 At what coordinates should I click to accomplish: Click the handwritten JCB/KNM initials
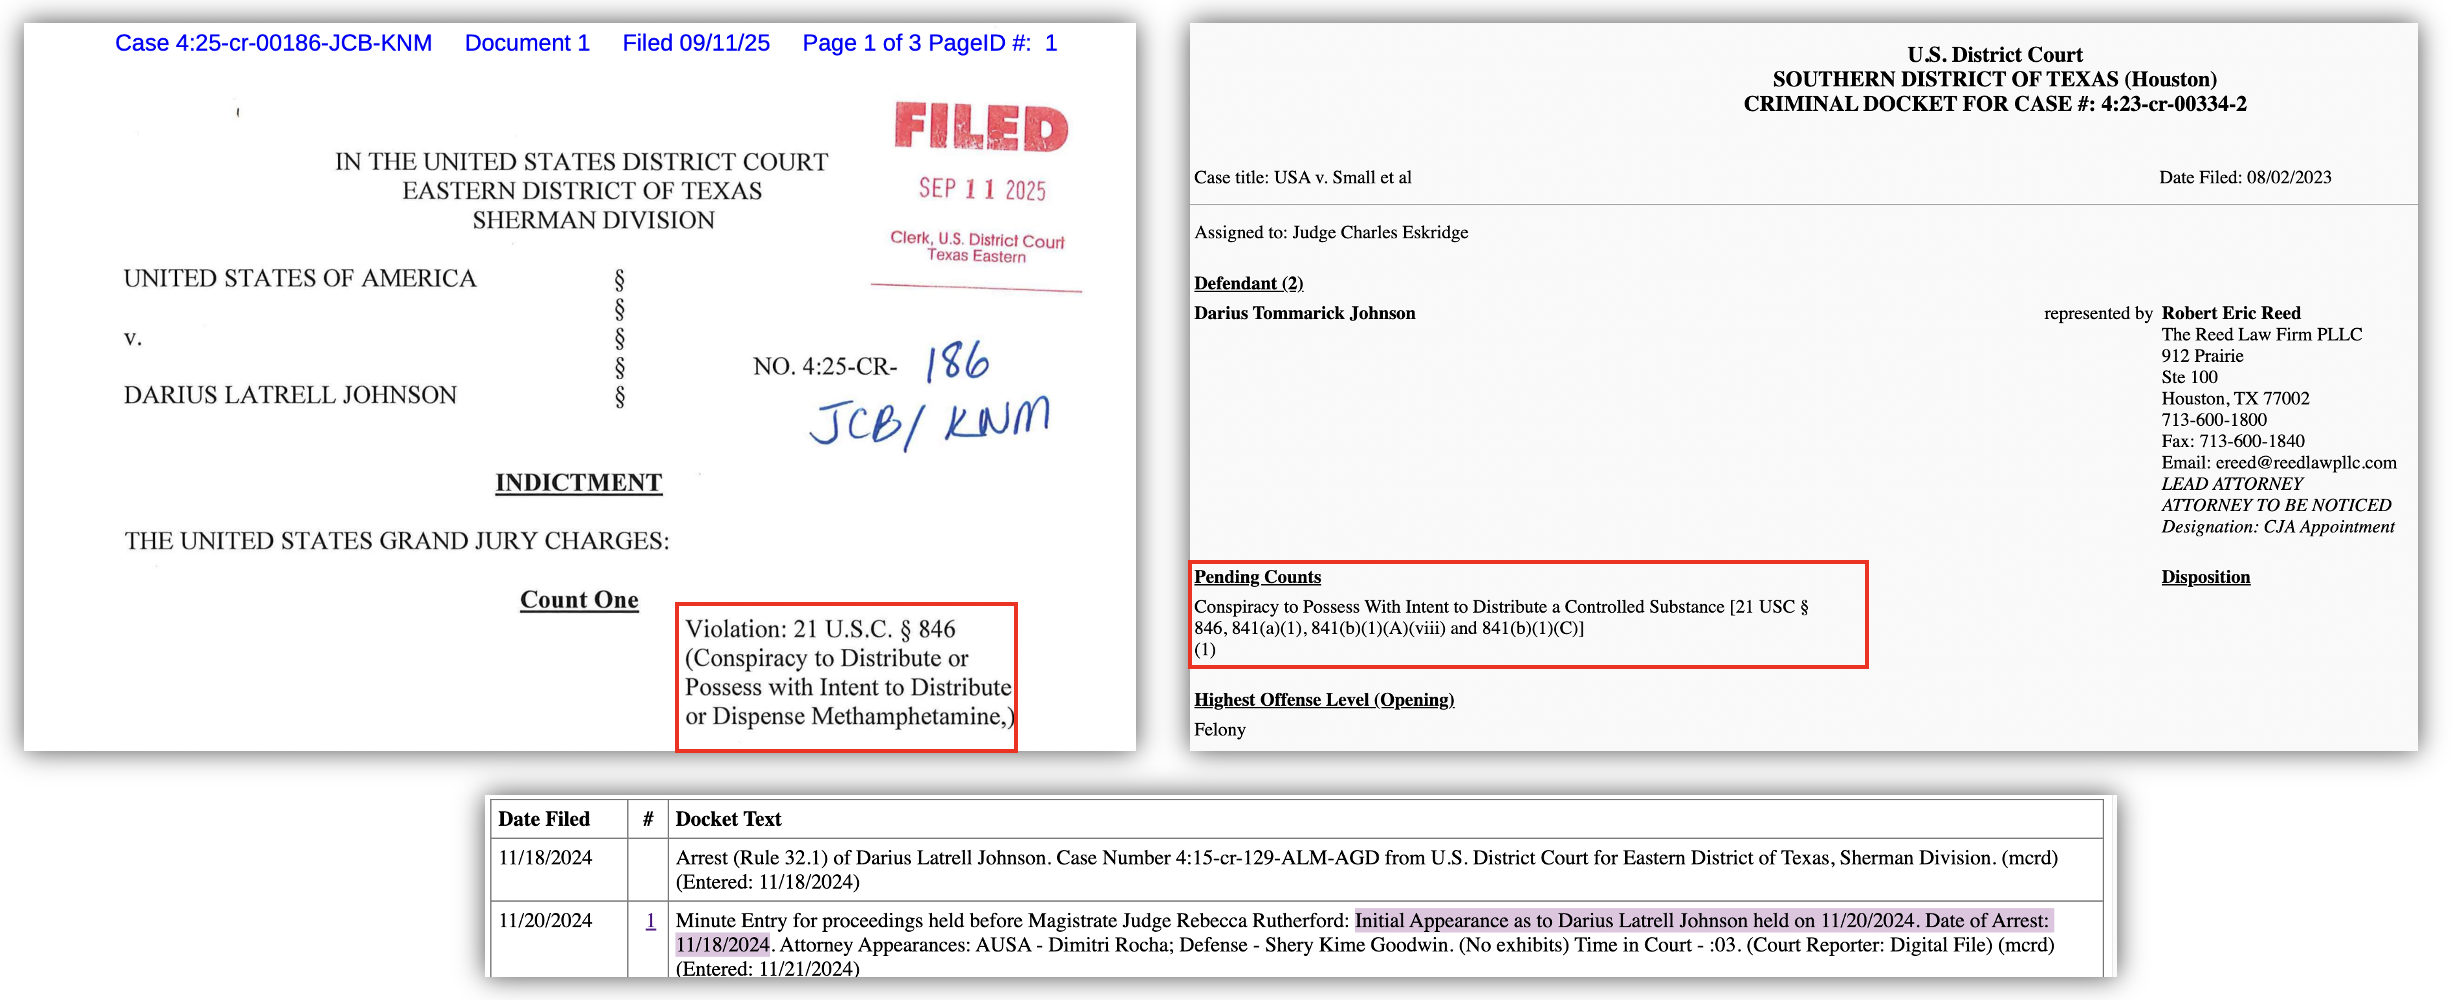coord(929,421)
